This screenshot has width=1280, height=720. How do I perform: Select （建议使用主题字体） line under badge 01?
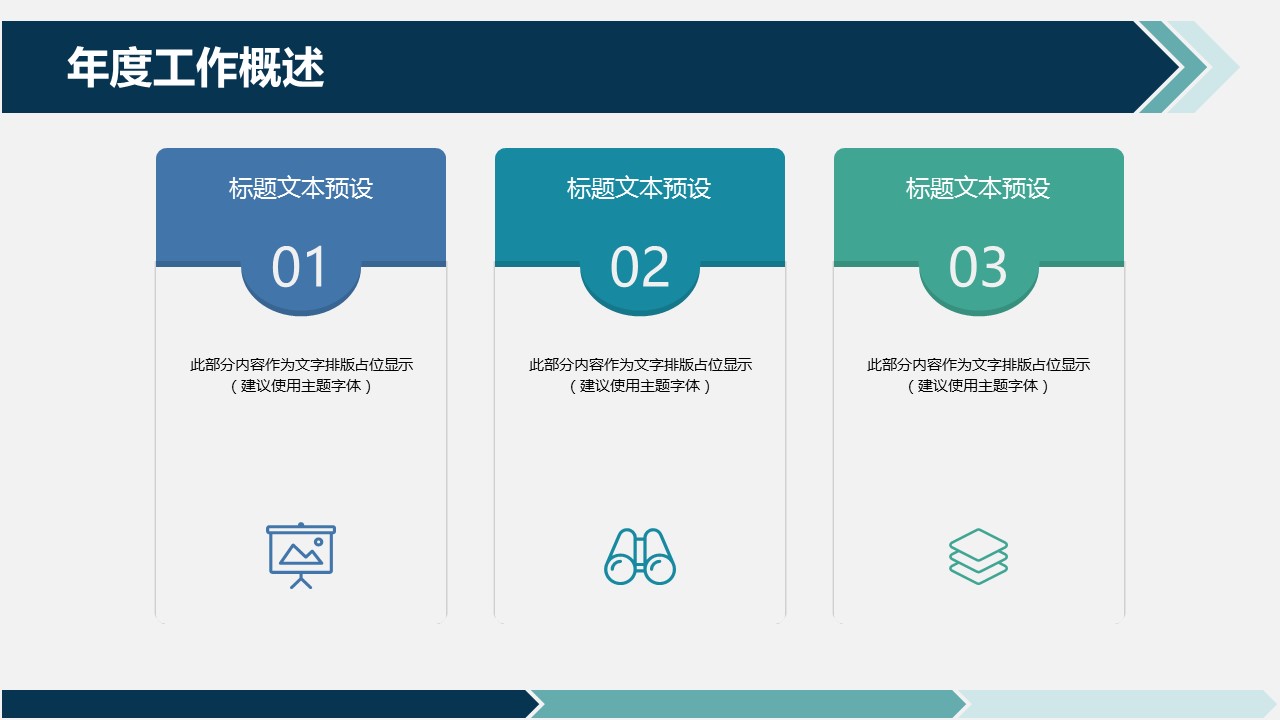(x=301, y=386)
